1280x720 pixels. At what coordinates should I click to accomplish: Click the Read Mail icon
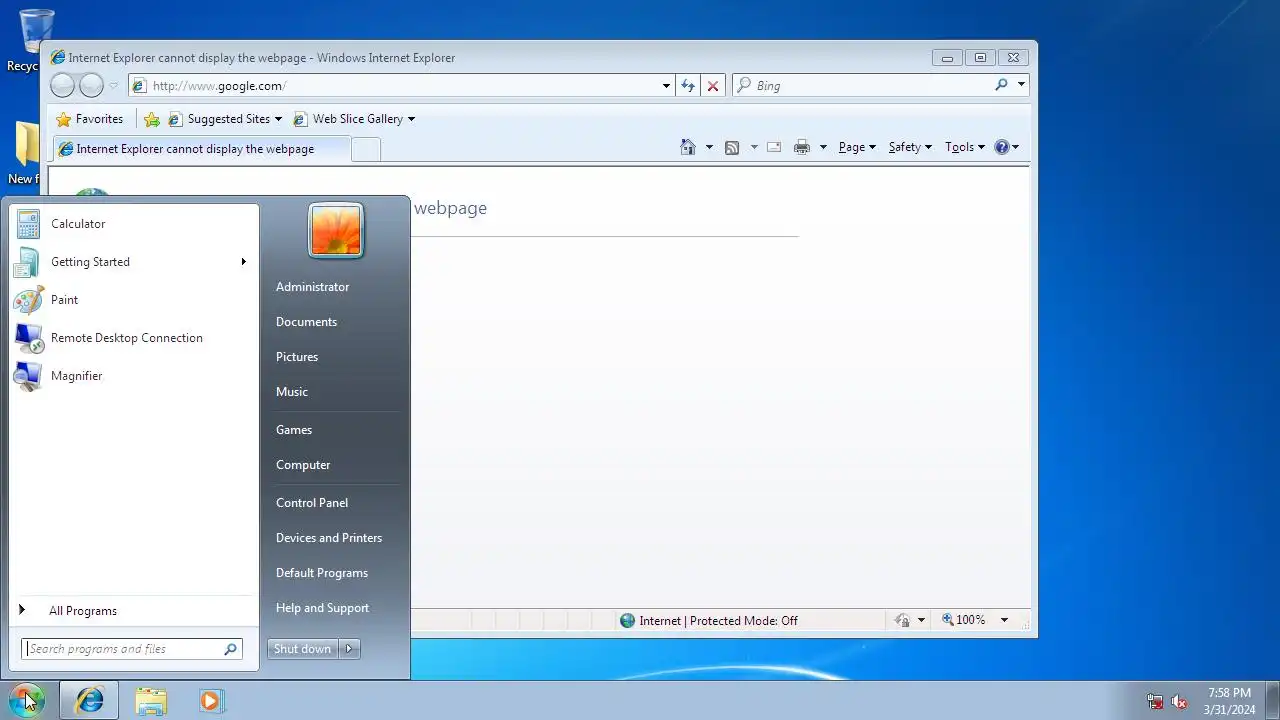pyautogui.click(x=774, y=147)
